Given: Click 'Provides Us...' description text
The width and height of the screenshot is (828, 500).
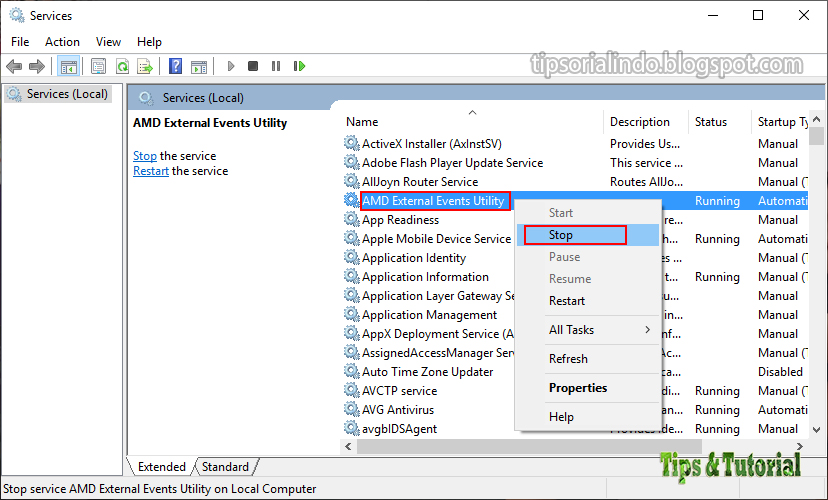Looking at the screenshot, I should point(645,144).
